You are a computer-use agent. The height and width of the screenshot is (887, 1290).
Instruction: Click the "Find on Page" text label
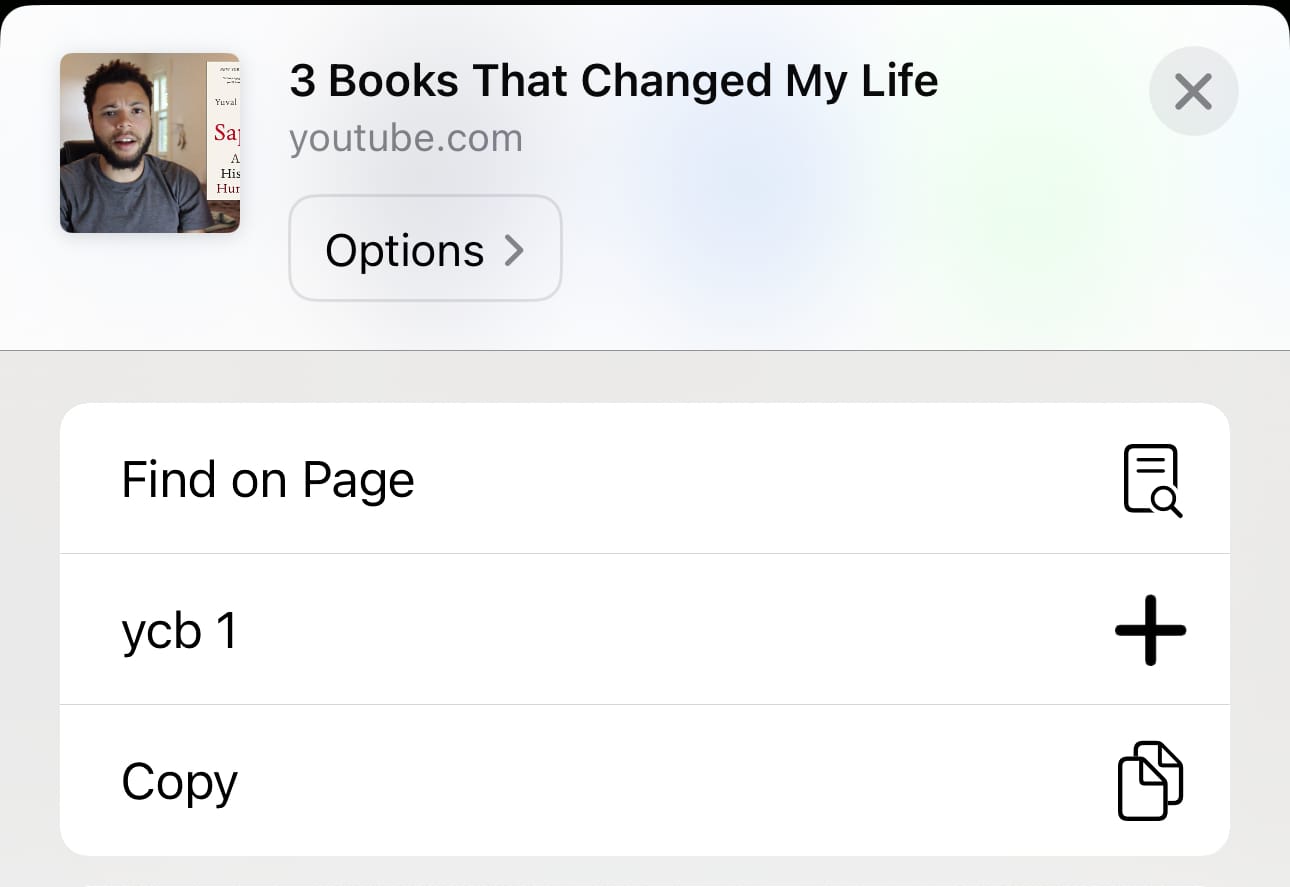point(268,480)
